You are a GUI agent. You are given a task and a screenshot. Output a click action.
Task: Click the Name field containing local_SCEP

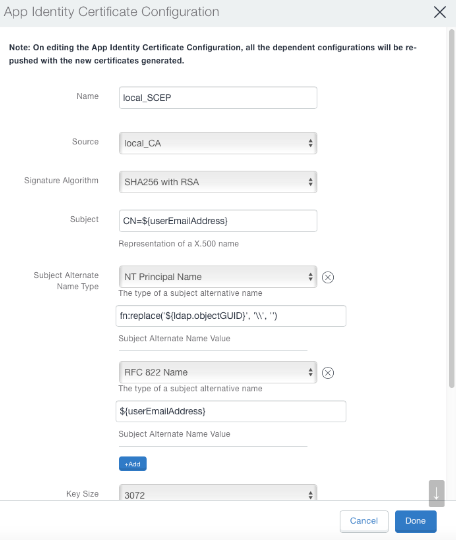coord(218,98)
